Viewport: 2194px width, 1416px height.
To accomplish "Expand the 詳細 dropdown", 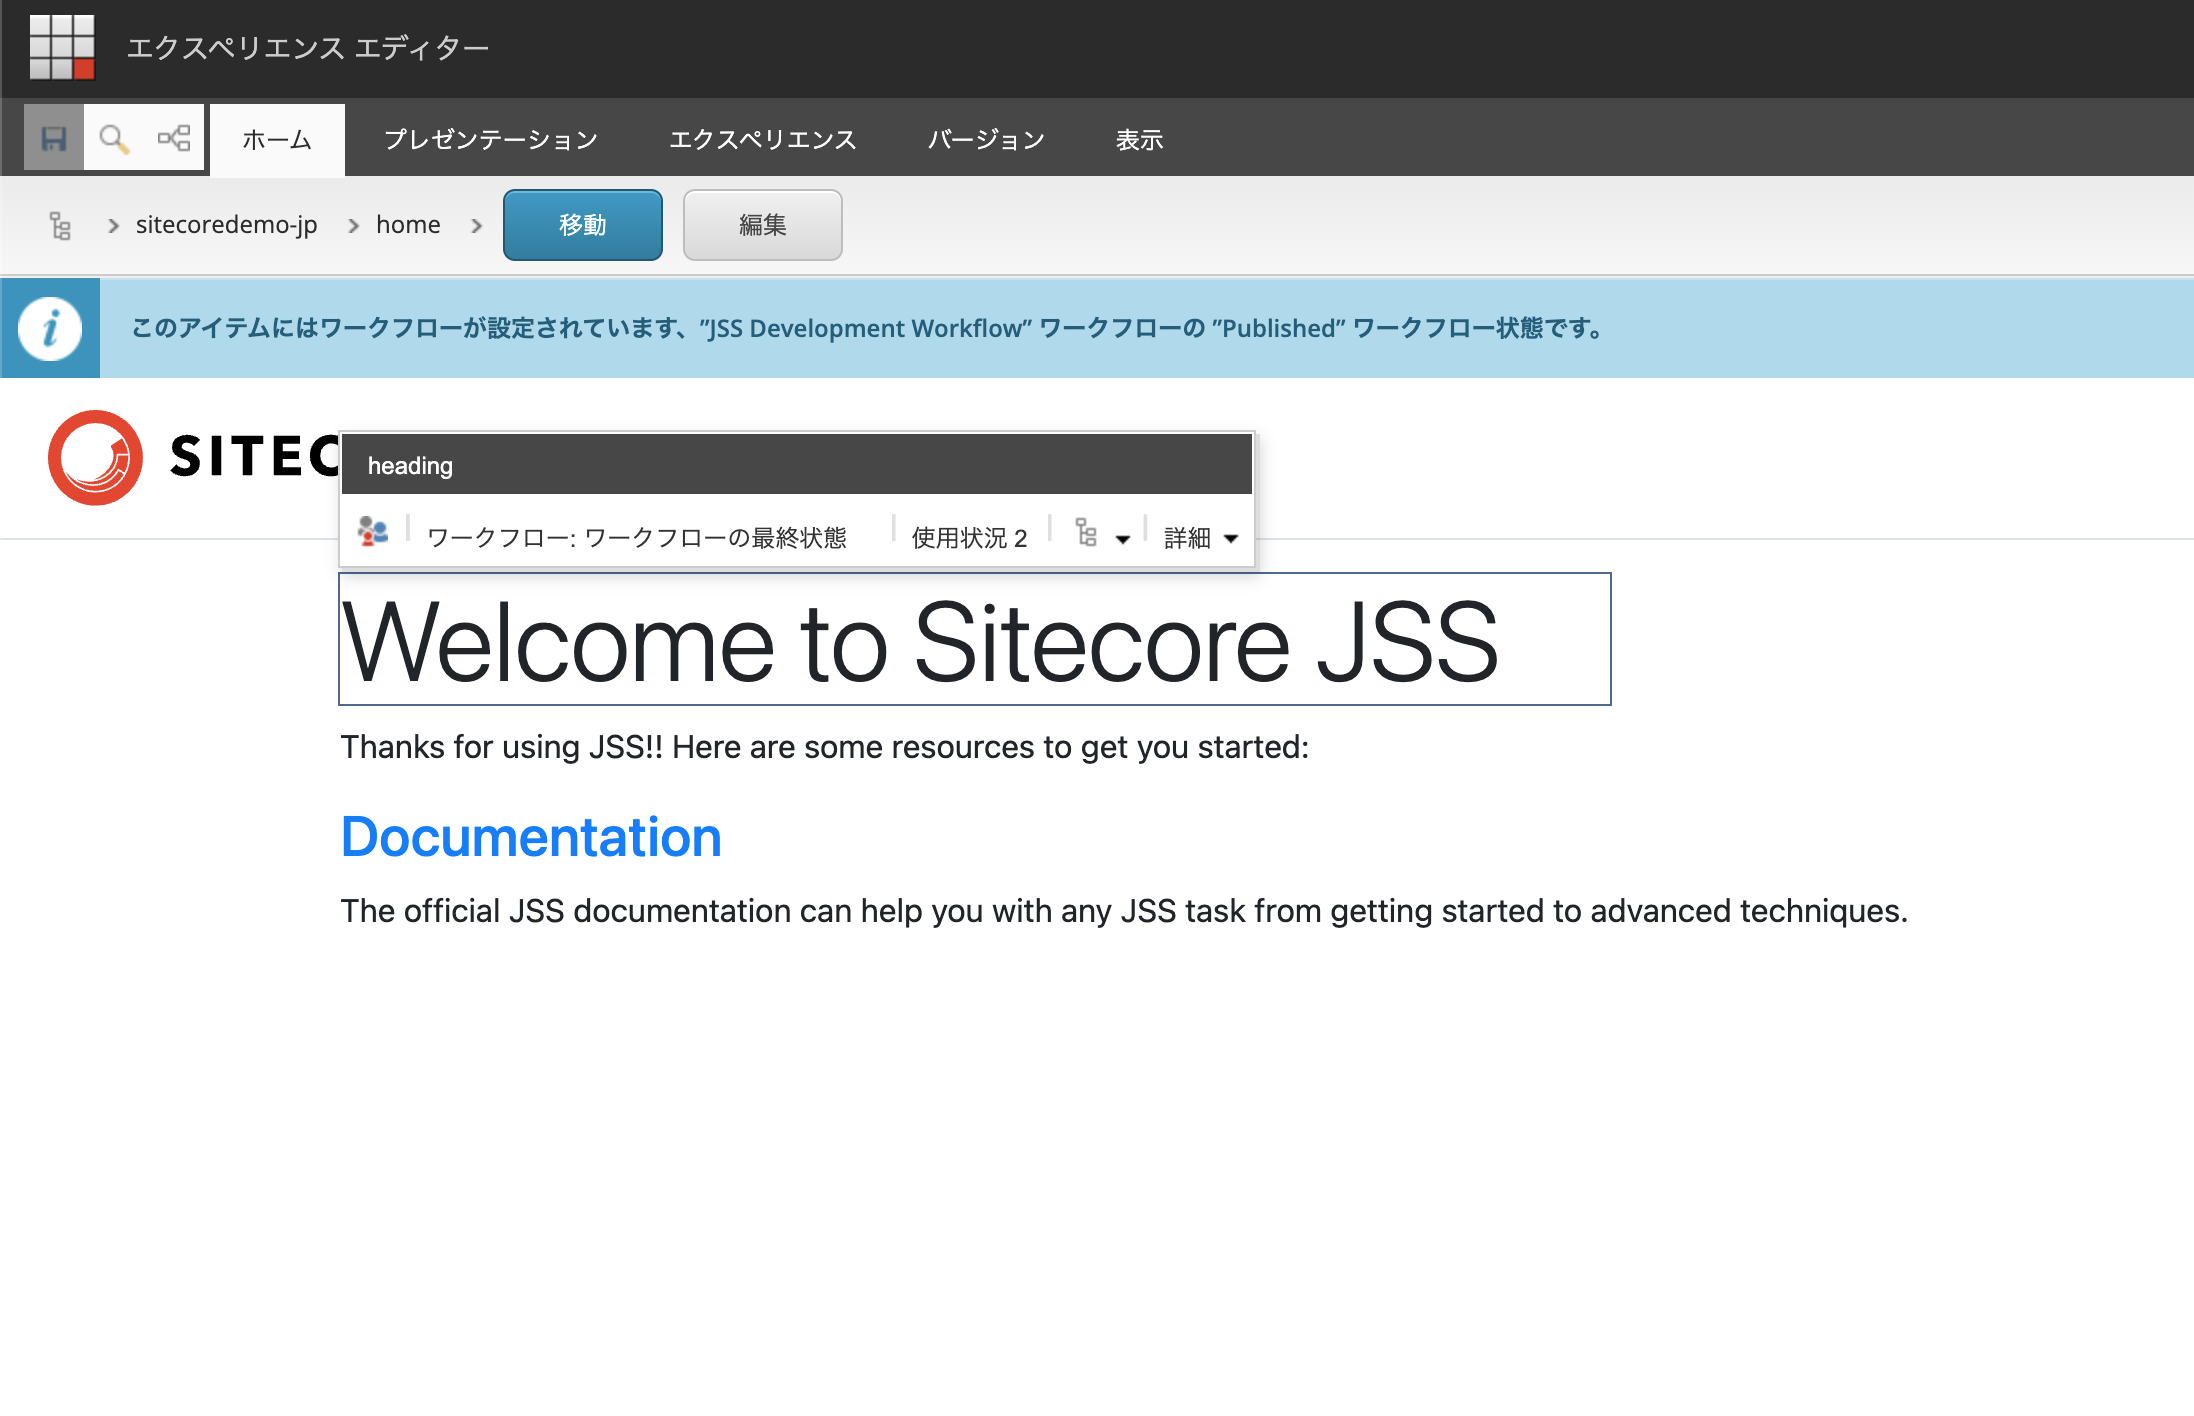I will tap(1201, 538).
